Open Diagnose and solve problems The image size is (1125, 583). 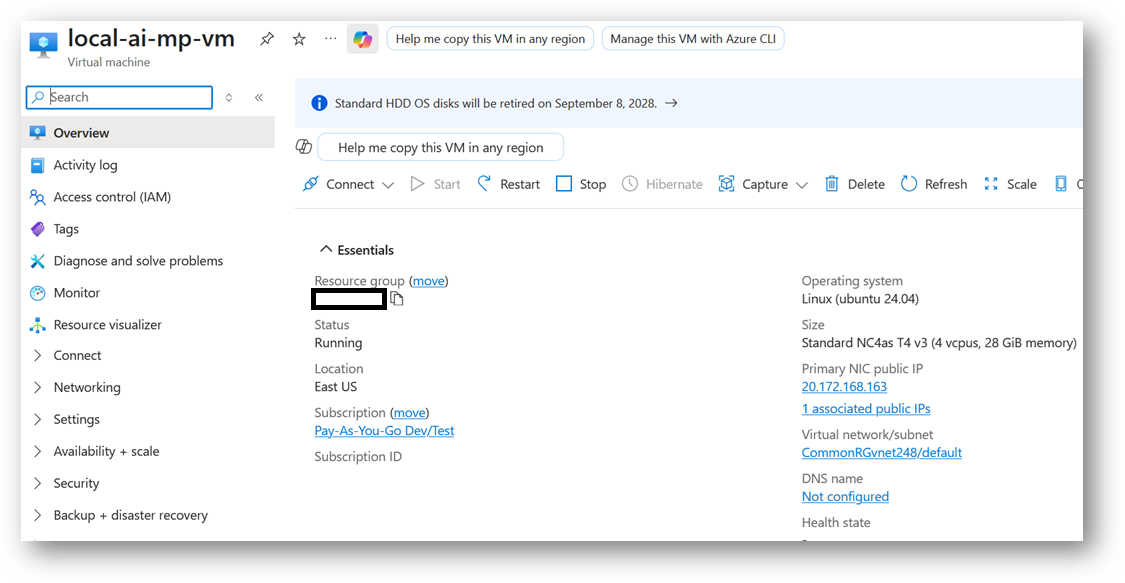click(x=138, y=260)
